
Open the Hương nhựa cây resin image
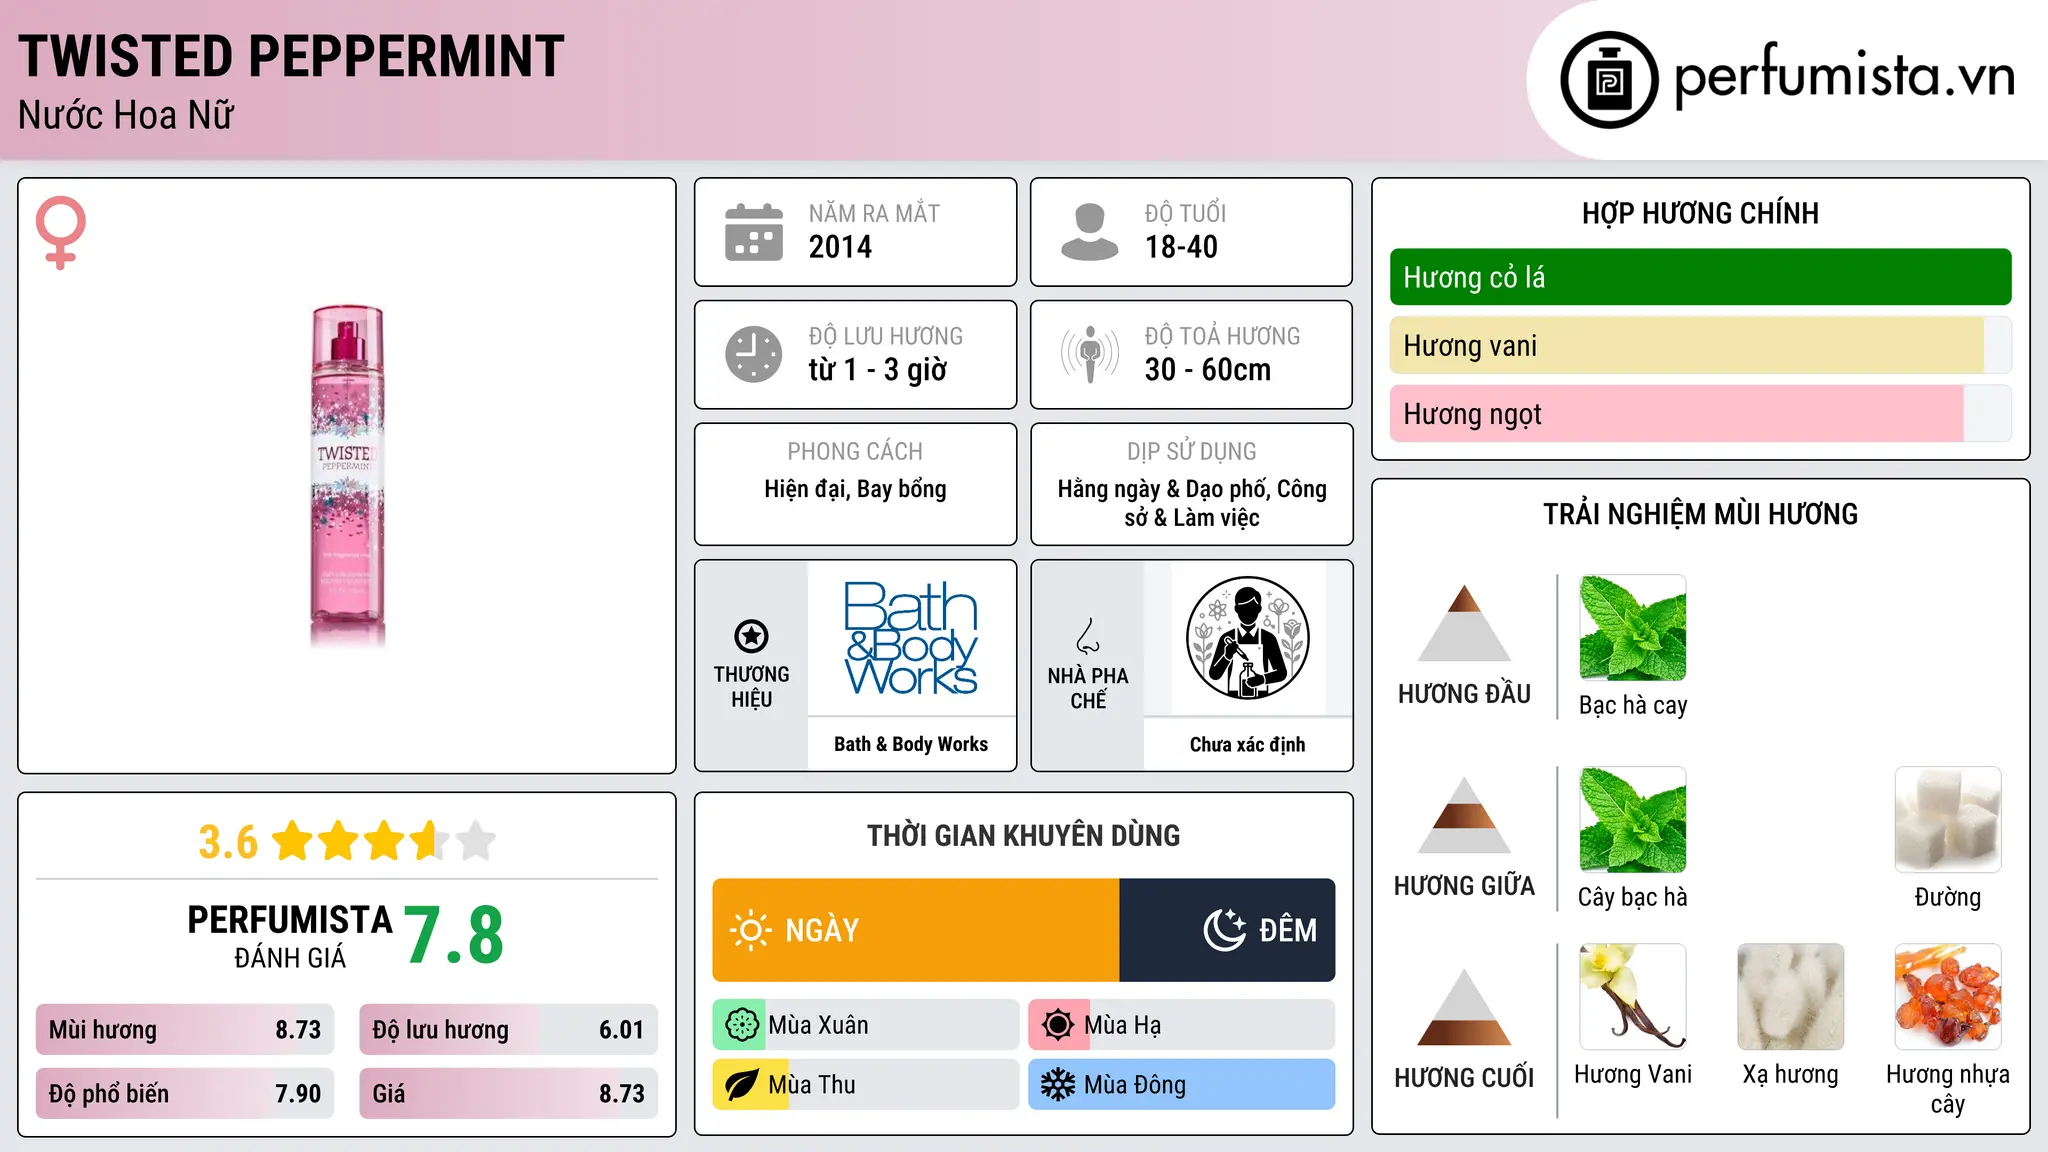(1948, 997)
